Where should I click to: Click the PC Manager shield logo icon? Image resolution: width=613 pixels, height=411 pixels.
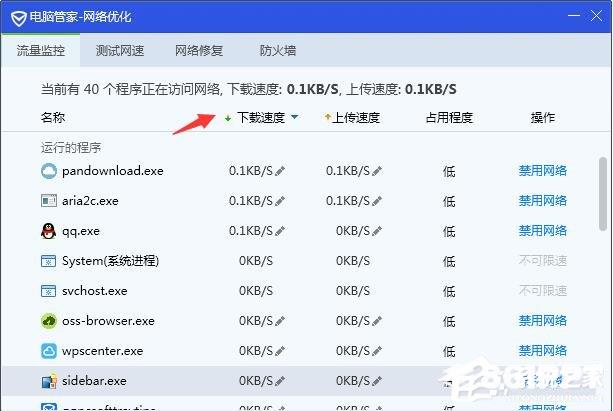(18, 18)
